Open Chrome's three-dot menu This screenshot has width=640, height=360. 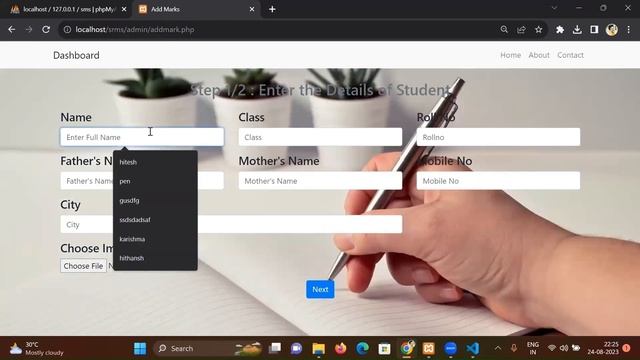point(629,29)
